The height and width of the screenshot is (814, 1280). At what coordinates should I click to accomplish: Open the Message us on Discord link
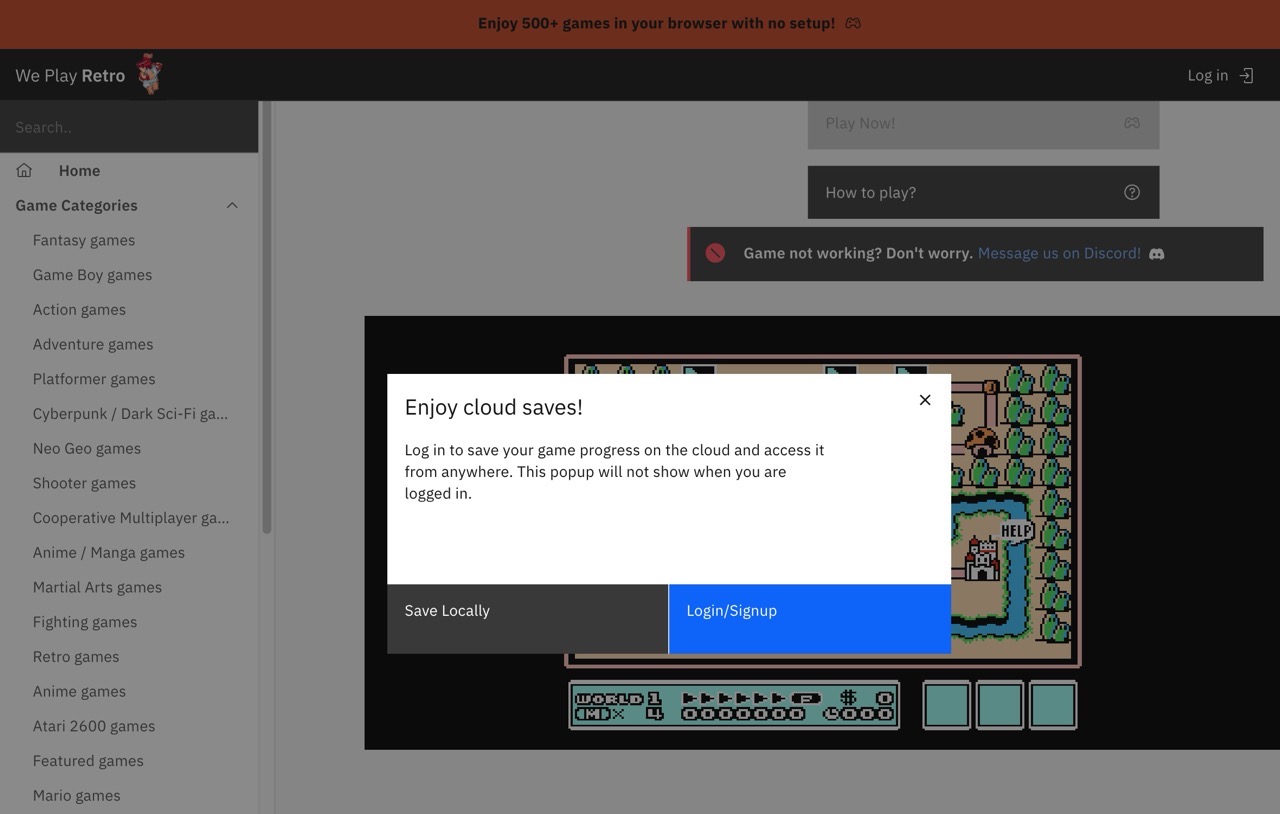(x=1059, y=253)
